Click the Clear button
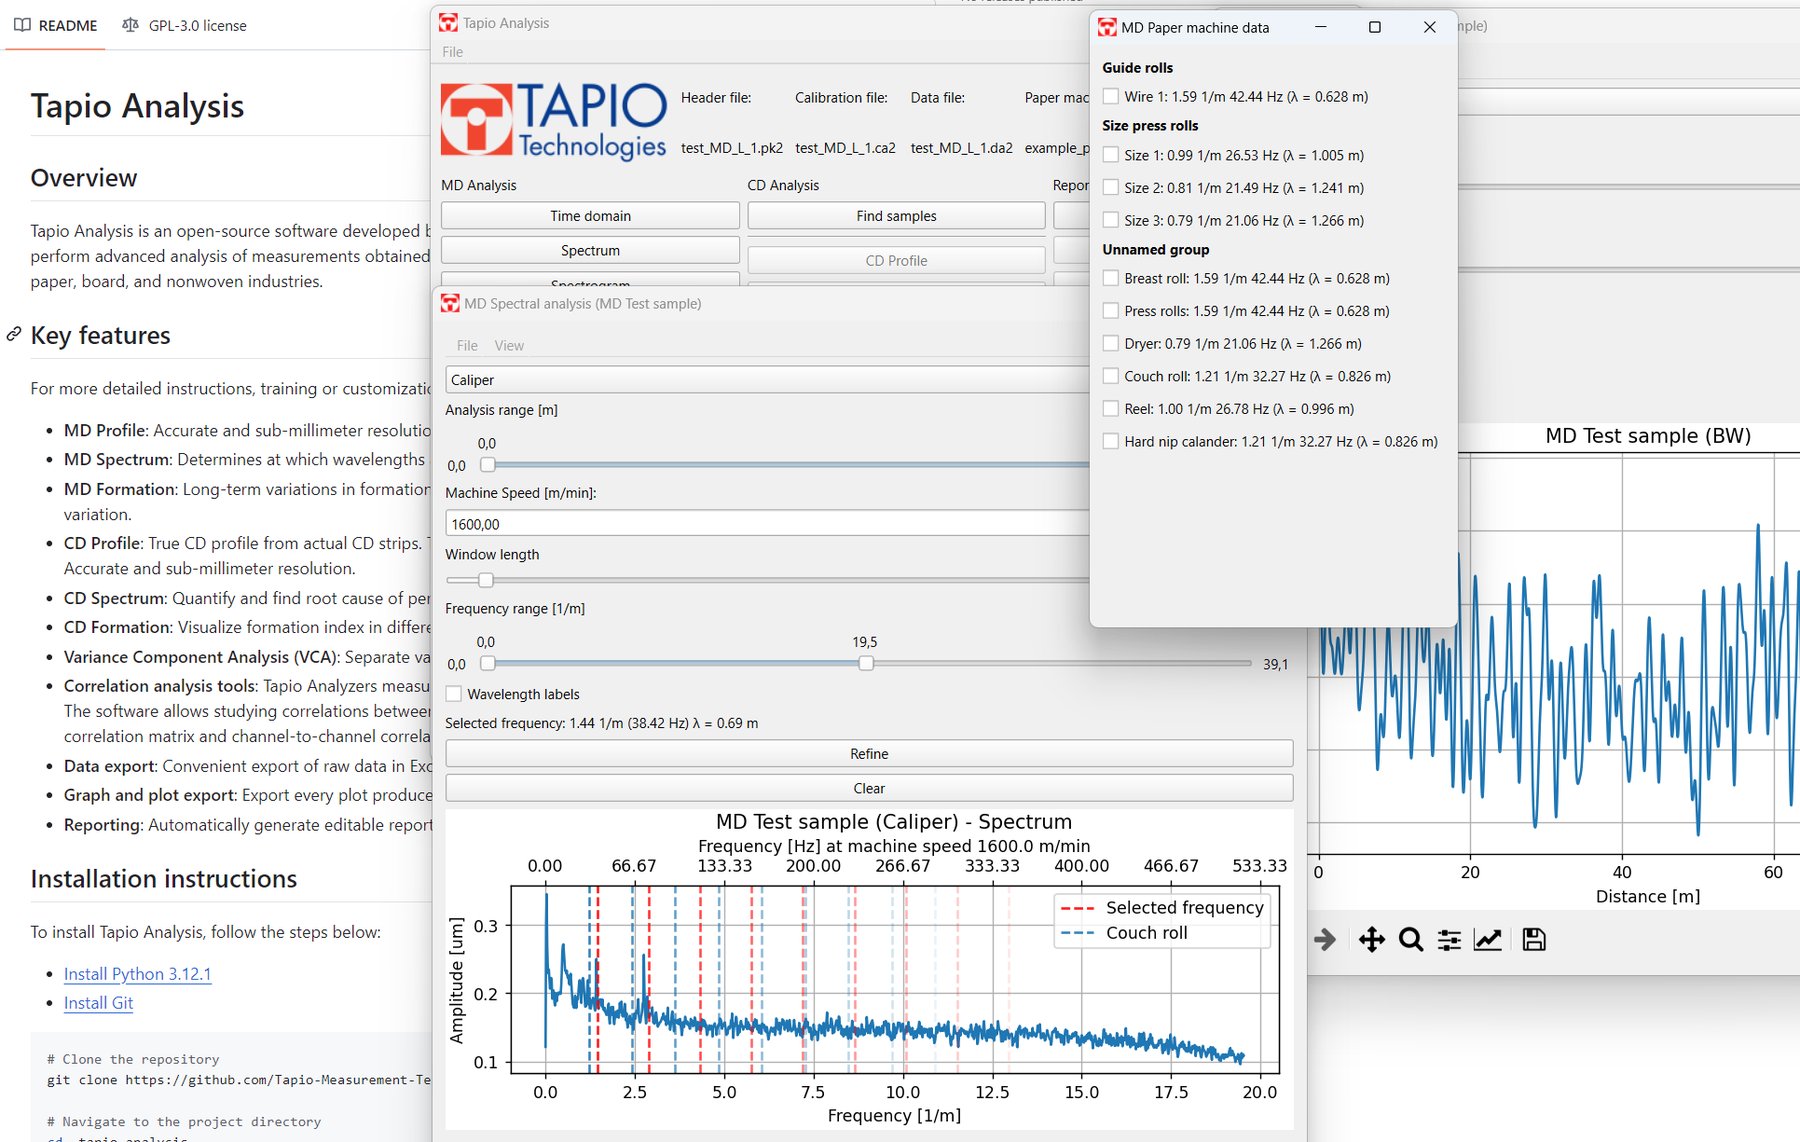The height and width of the screenshot is (1142, 1800). coord(869,788)
